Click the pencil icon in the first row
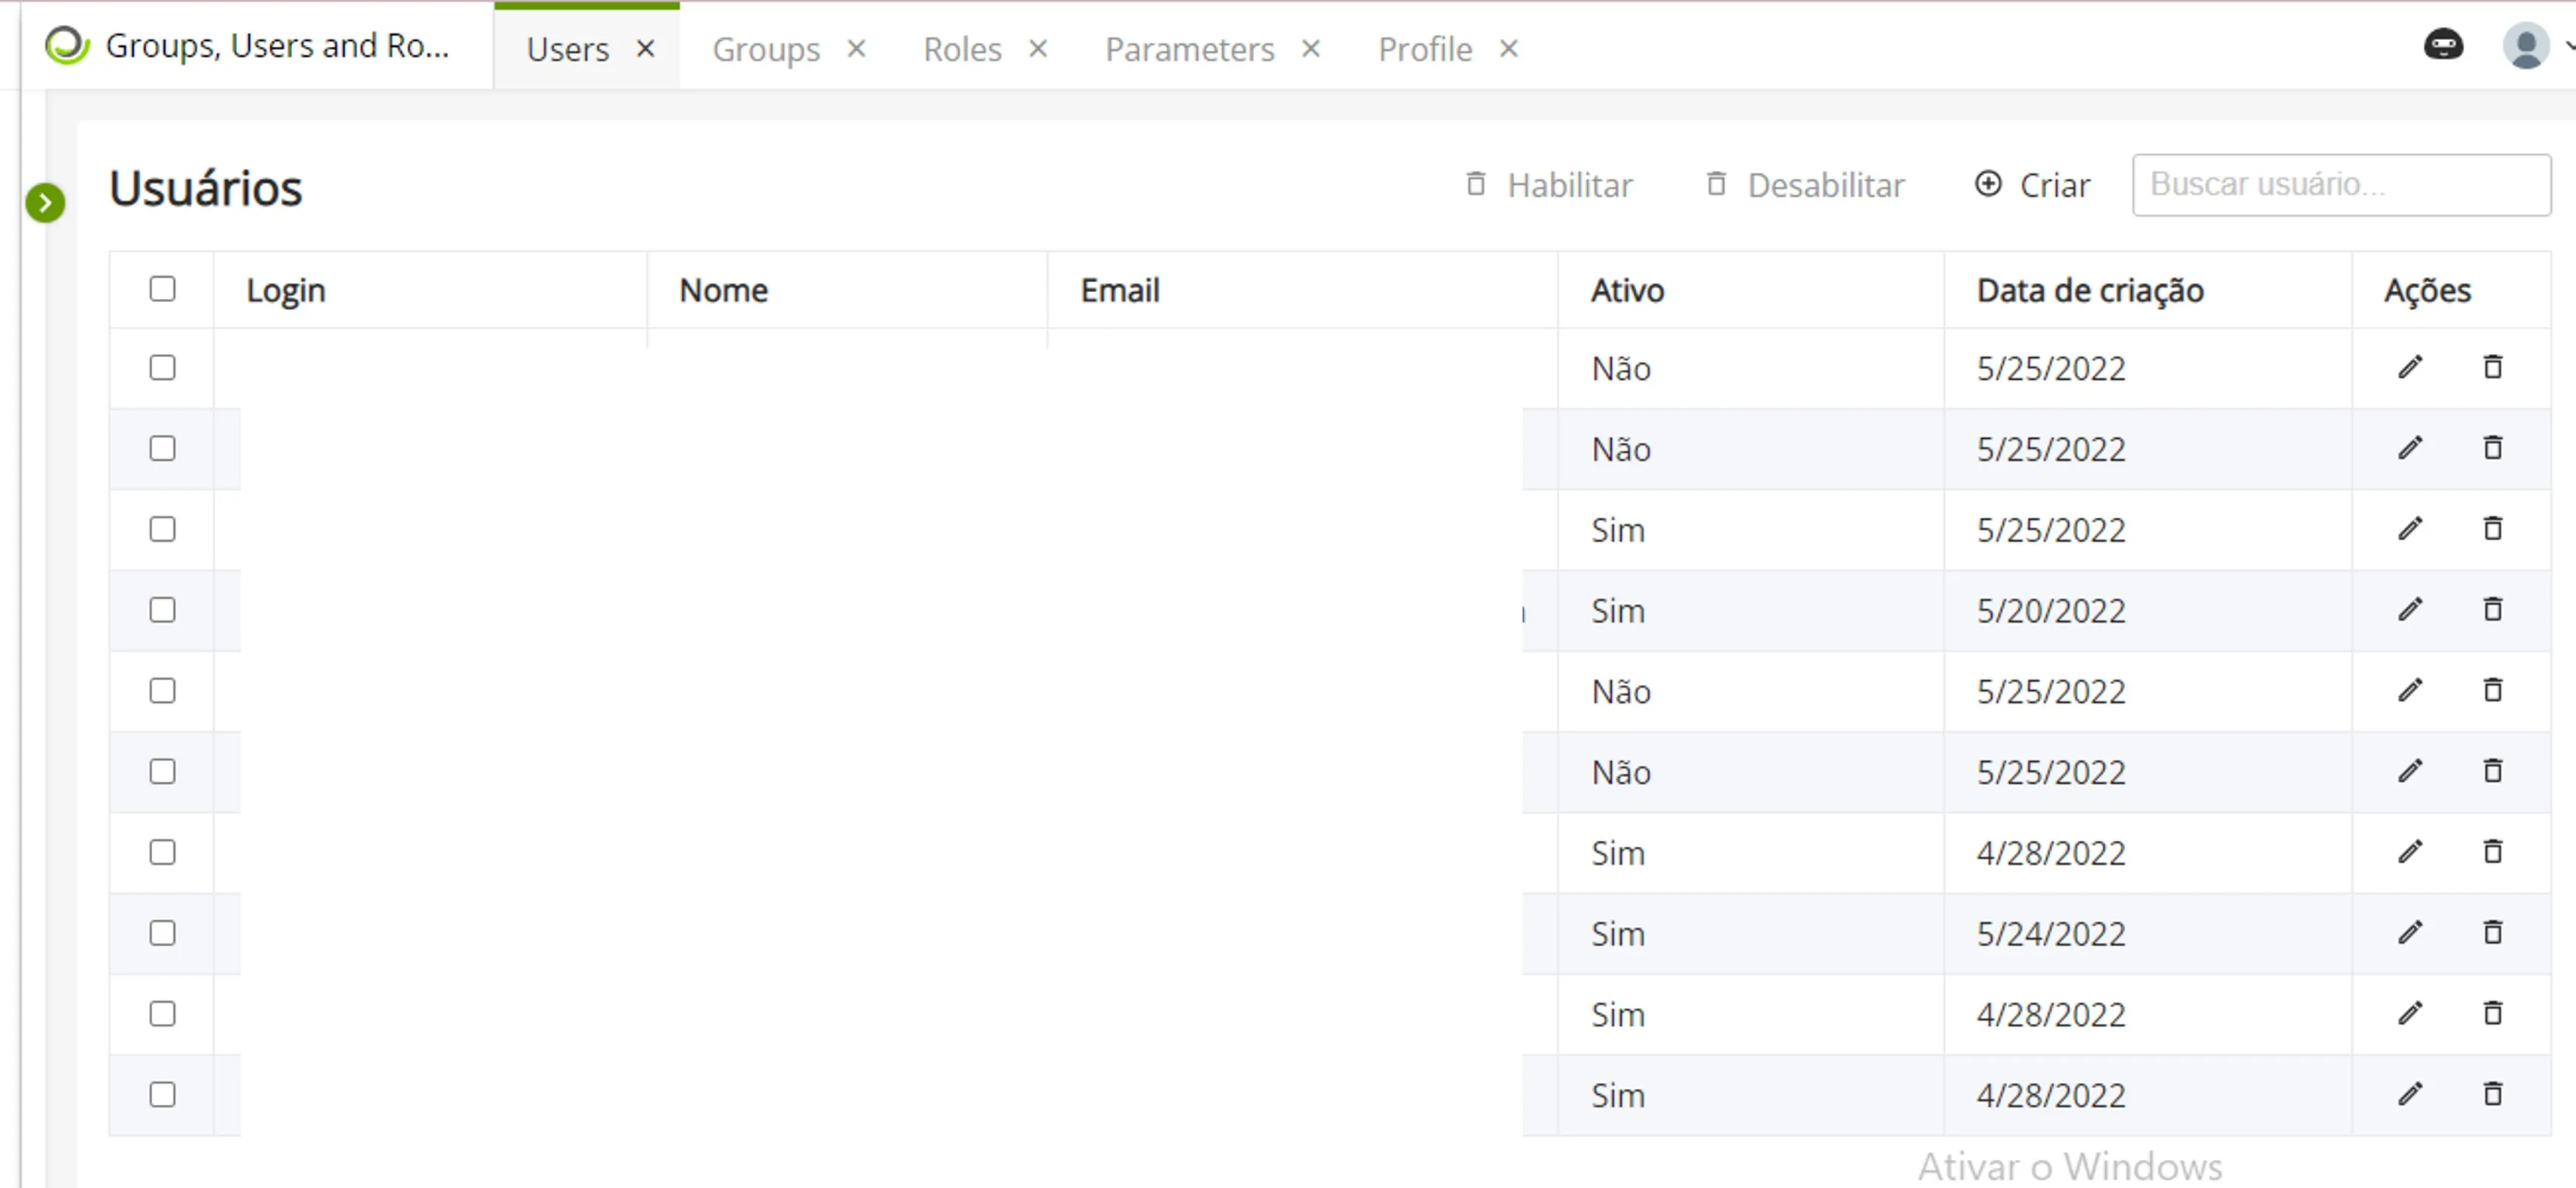 click(2410, 367)
